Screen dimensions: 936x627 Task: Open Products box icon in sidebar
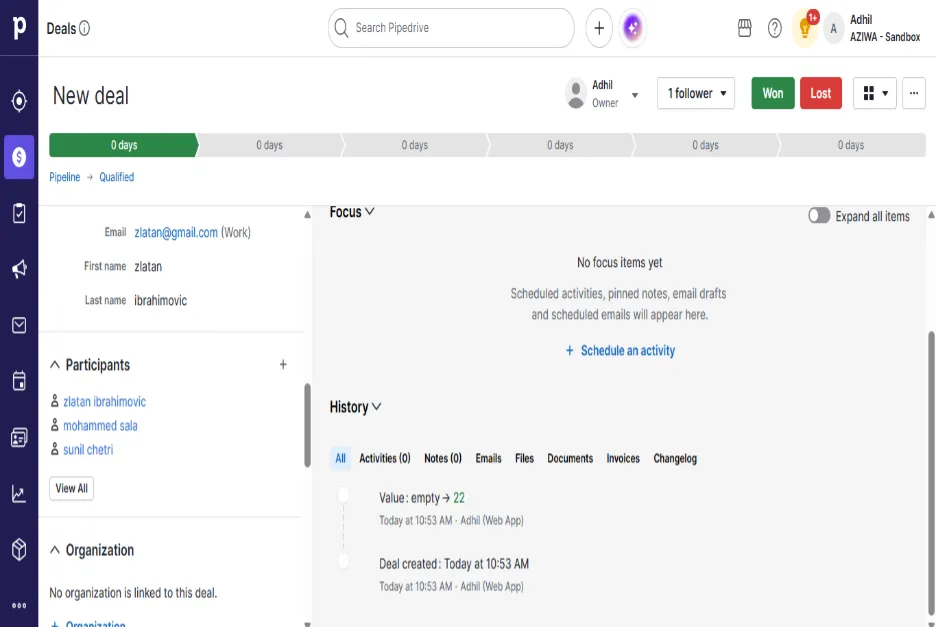pos(19,549)
